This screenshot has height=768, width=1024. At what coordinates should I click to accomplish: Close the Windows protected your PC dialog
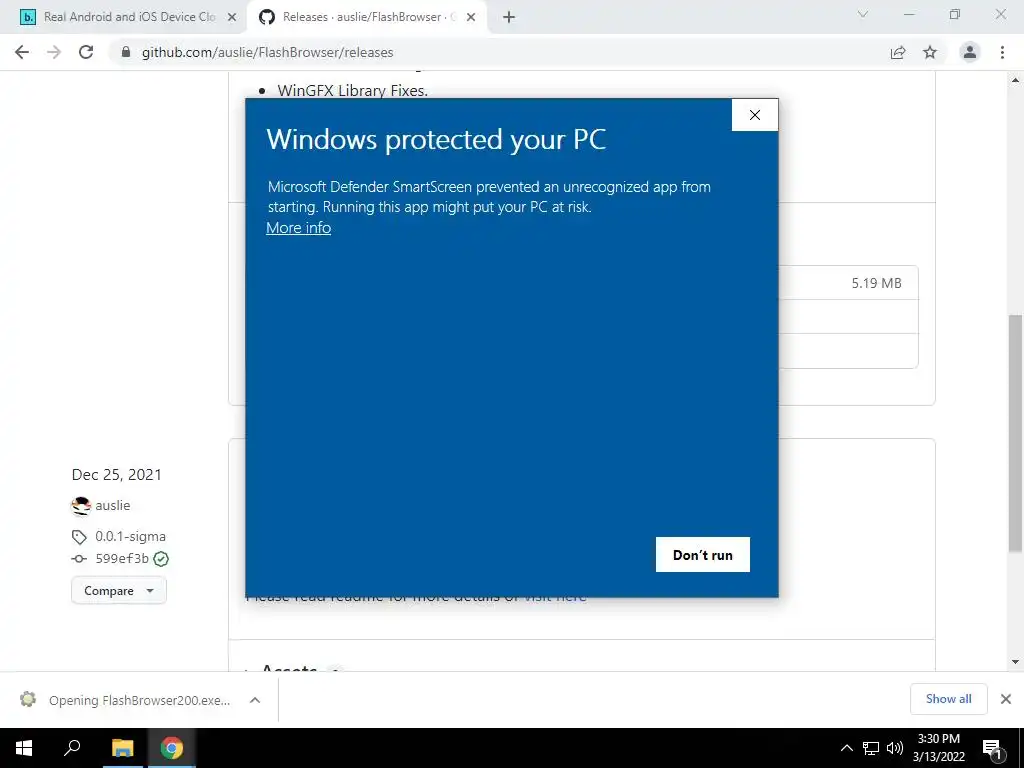coord(754,115)
